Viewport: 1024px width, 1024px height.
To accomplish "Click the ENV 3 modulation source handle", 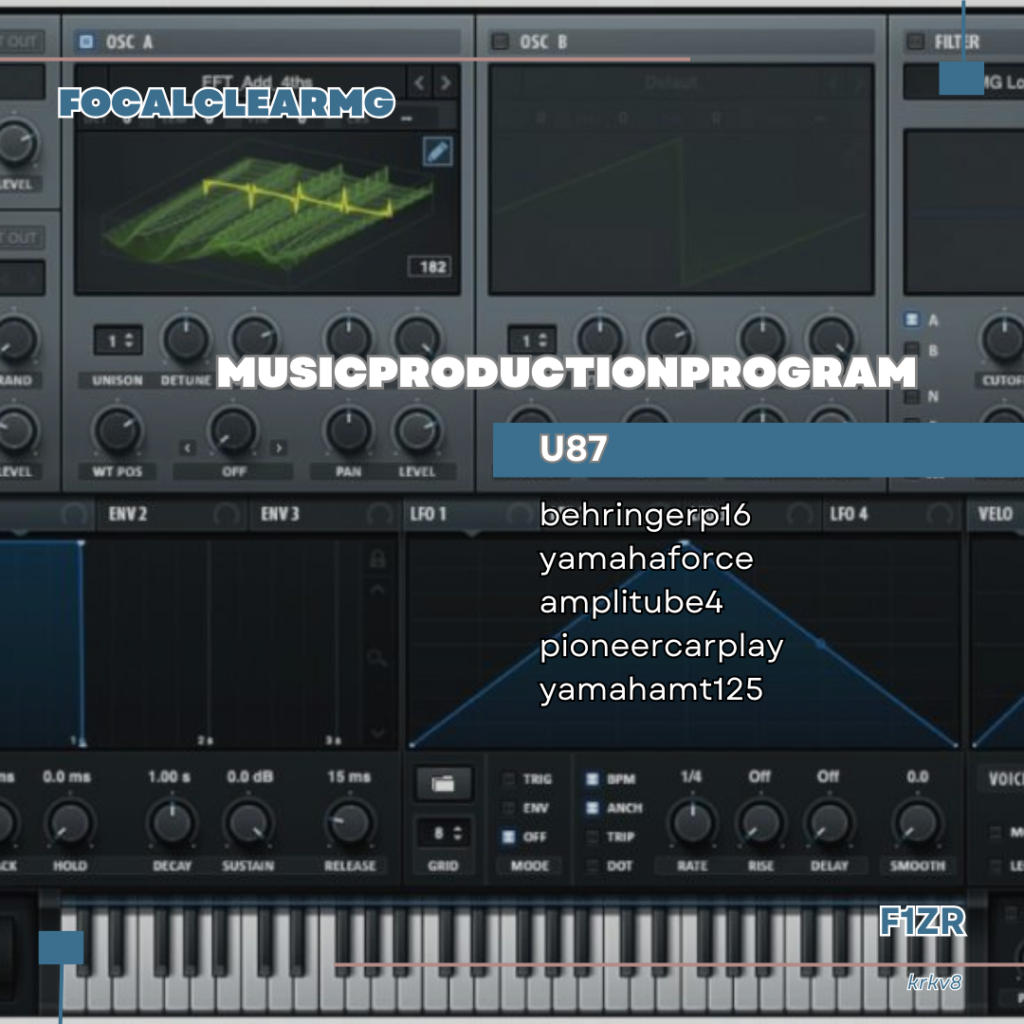I will tap(379, 515).
